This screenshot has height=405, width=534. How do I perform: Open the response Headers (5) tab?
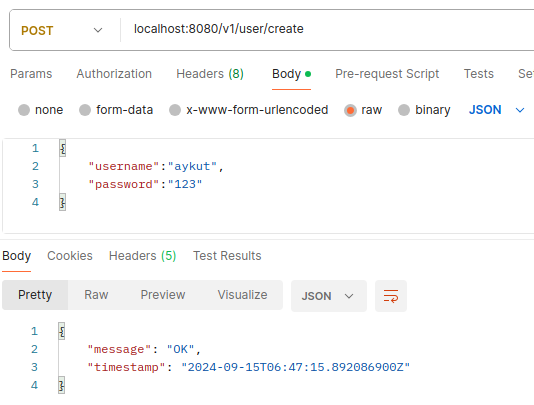(x=142, y=256)
